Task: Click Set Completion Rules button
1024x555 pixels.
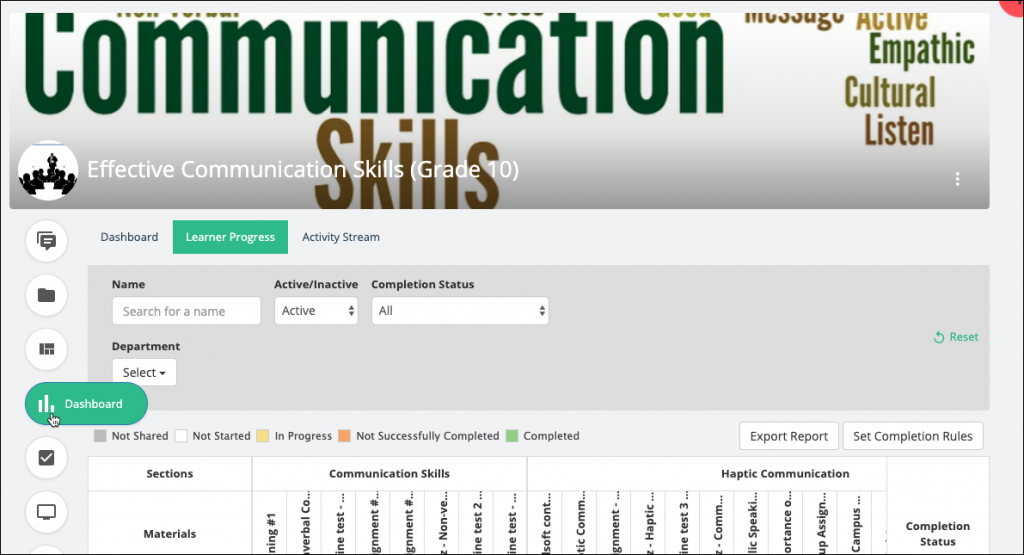Action: click(912, 436)
